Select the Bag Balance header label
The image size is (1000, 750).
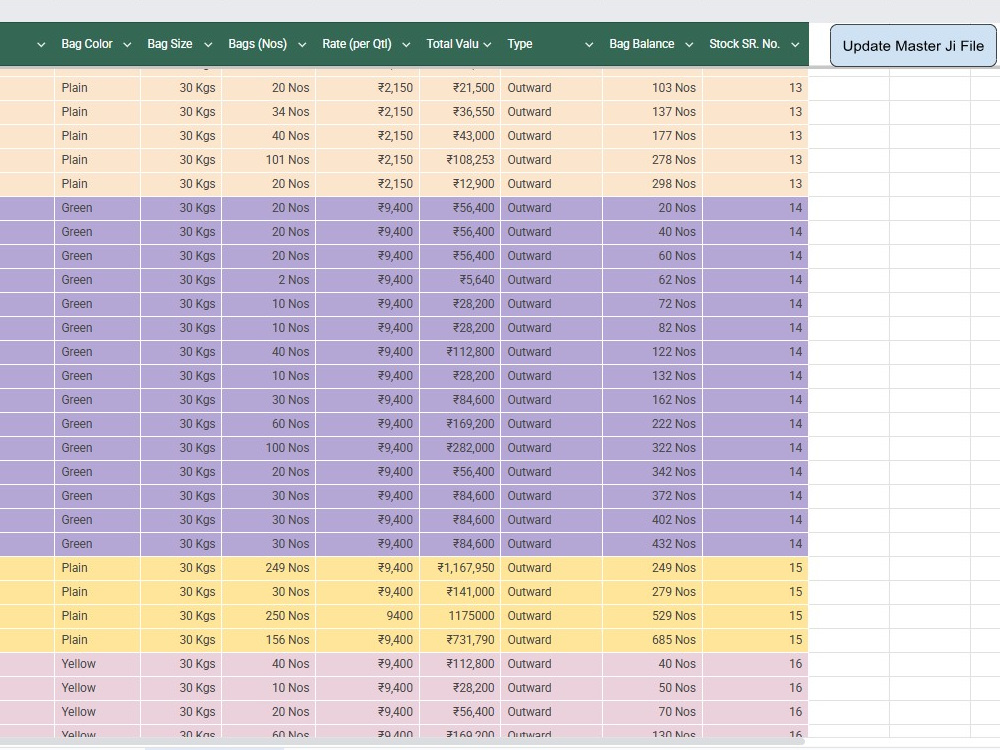pyautogui.click(x=642, y=44)
